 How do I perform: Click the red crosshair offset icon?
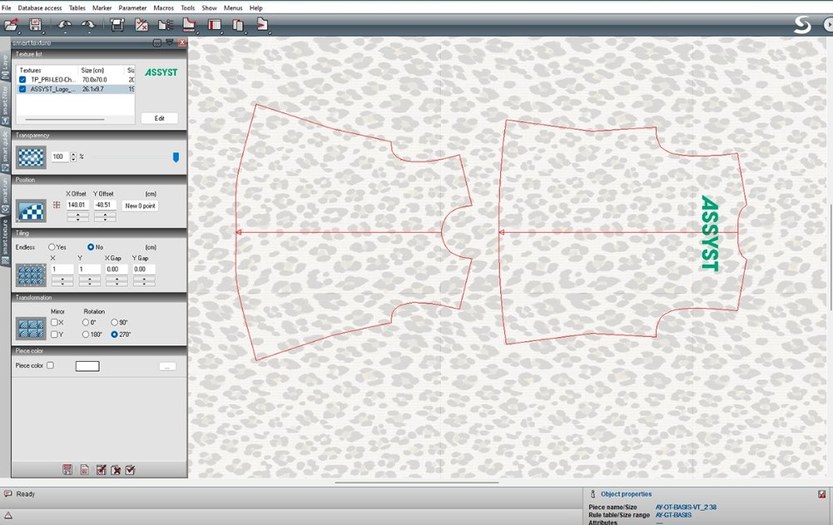click(x=56, y=205)
